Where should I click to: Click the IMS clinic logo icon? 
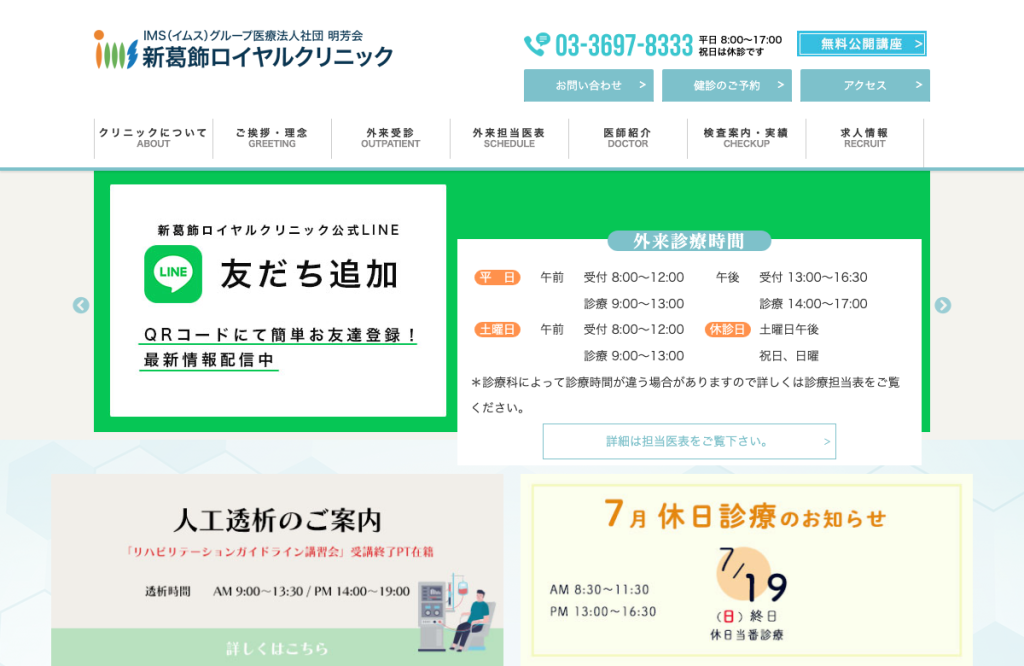coord(116,50)
